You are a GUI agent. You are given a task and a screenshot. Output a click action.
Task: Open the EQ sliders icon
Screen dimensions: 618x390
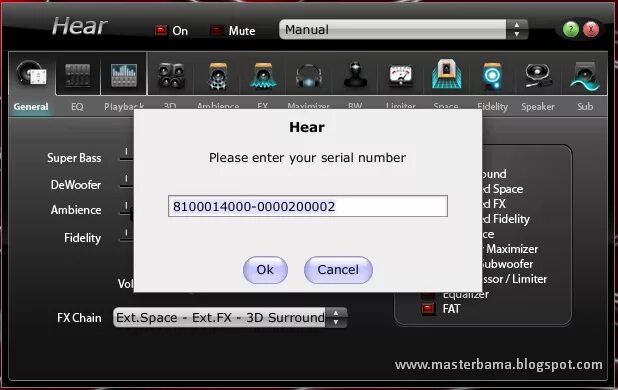click(77, 75)
